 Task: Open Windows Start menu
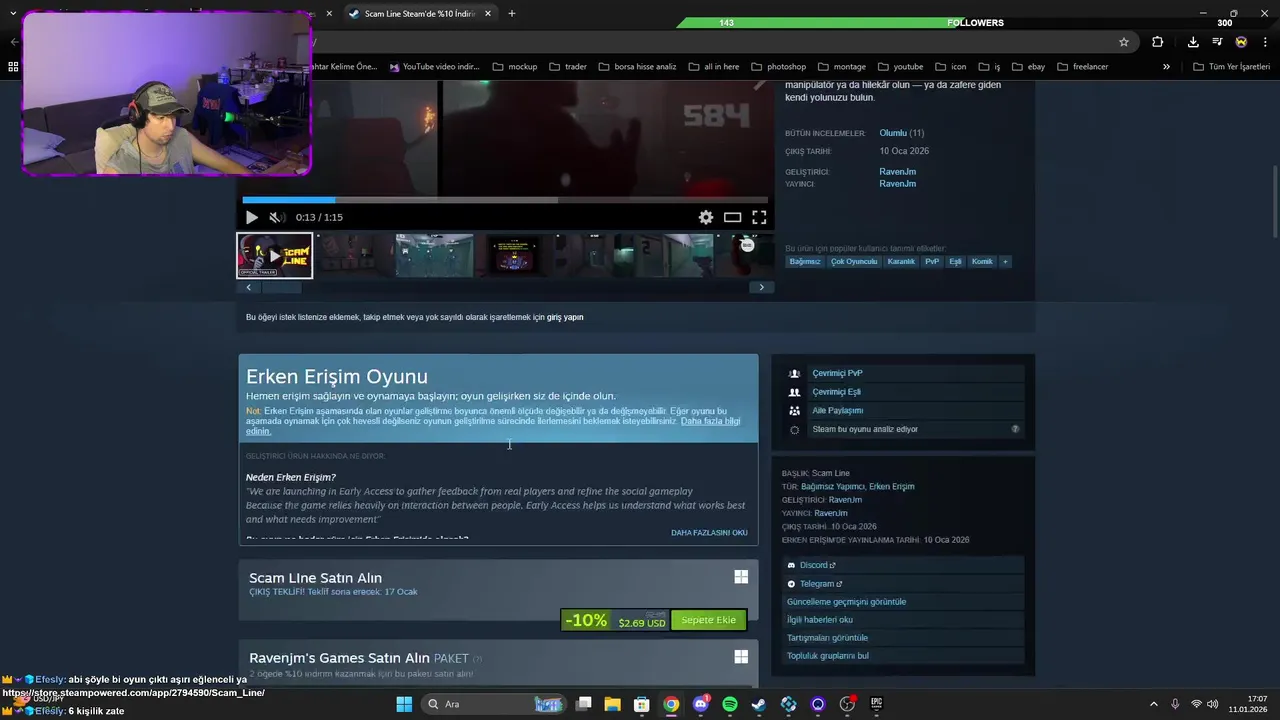(x=404, y=704)
